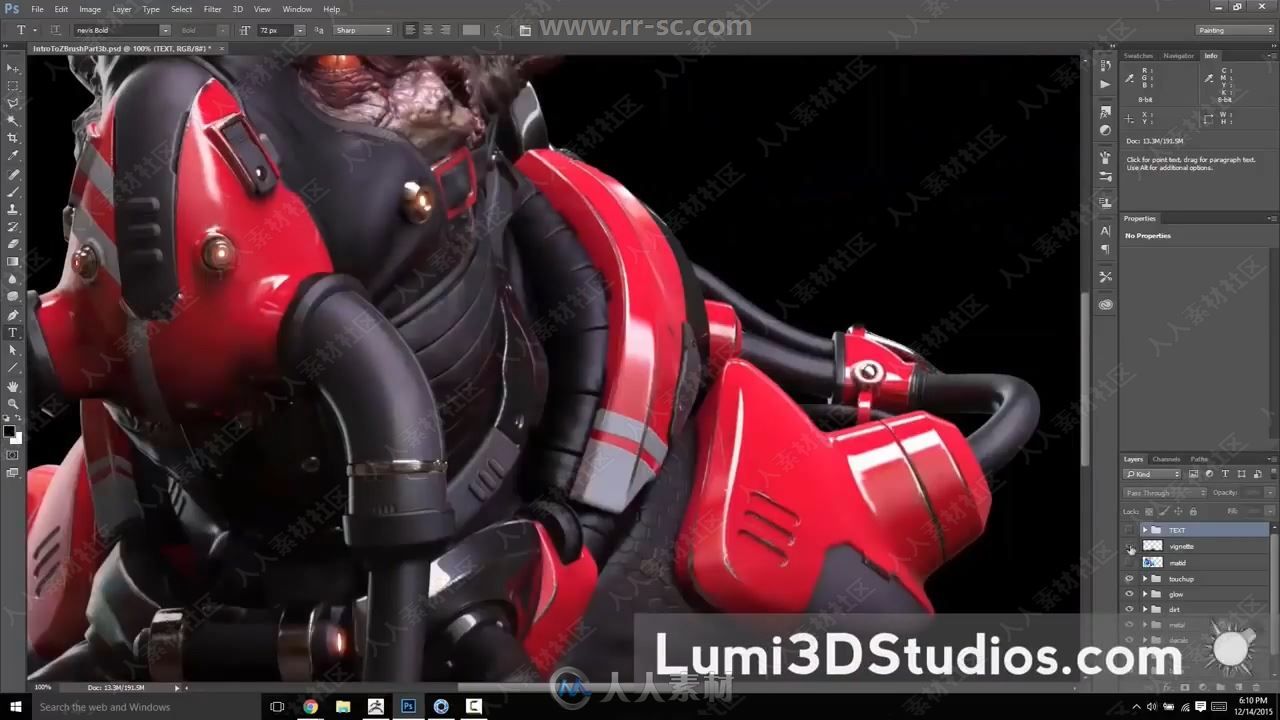Open the Styles fx panel icon
Screen dimensions: 1280x720
[x=1105, y=112]
